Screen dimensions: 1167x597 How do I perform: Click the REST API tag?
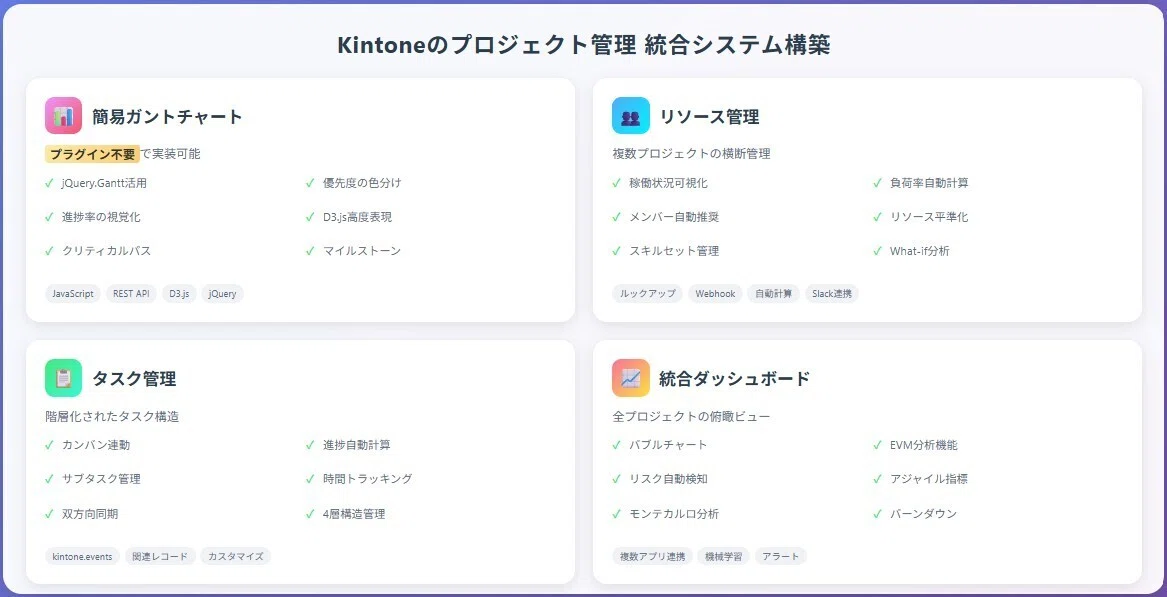pyautogui.click(x=131, y=293)
